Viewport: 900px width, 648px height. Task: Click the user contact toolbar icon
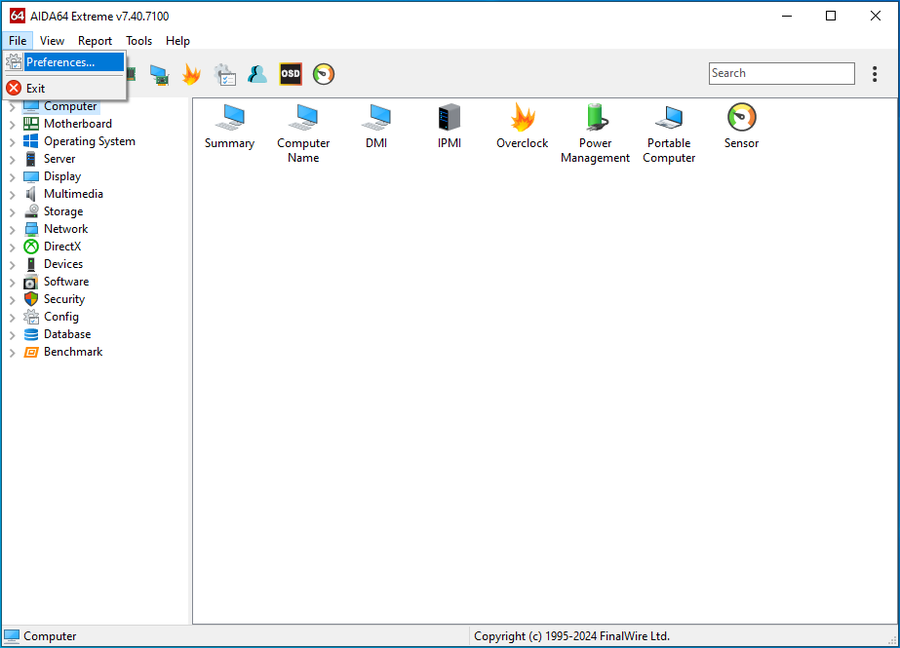(x=257, y=74)
